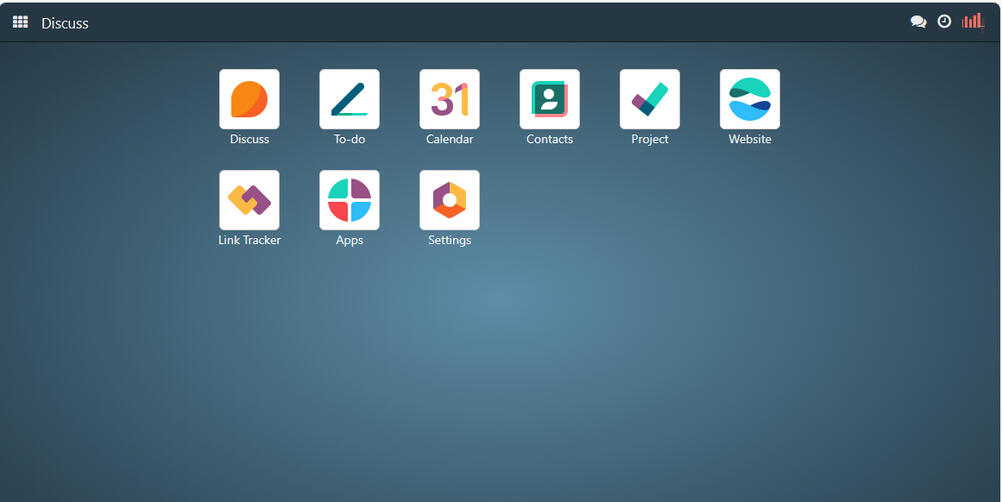Open the Discuss app icon
This screenshot has width=1002, height=502.
[x=249, y=99]
